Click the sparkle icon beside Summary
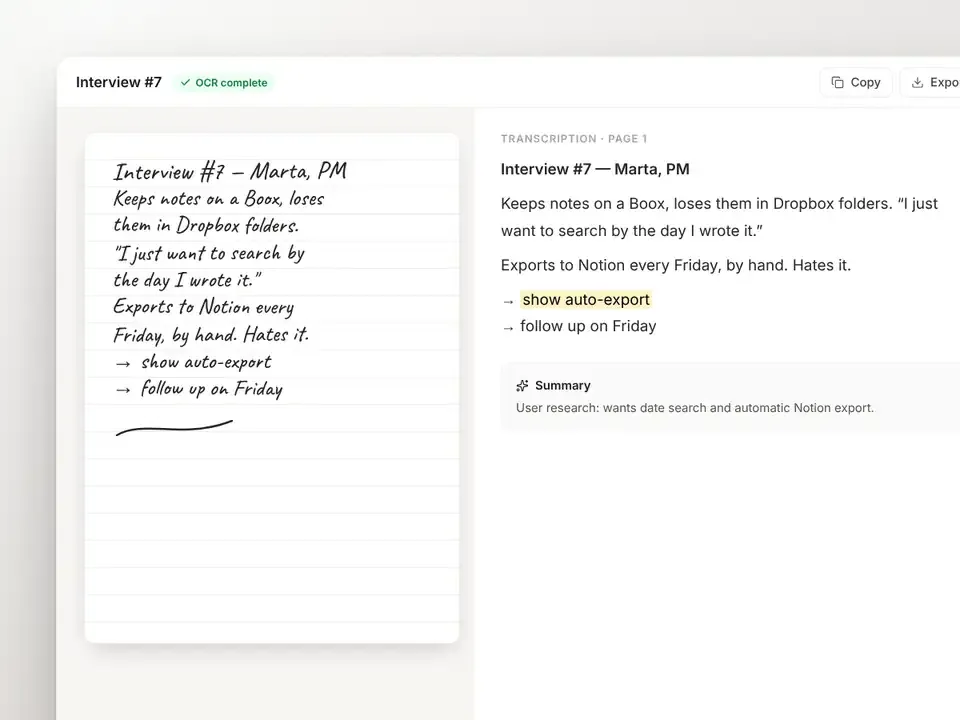 click(522, 386)
